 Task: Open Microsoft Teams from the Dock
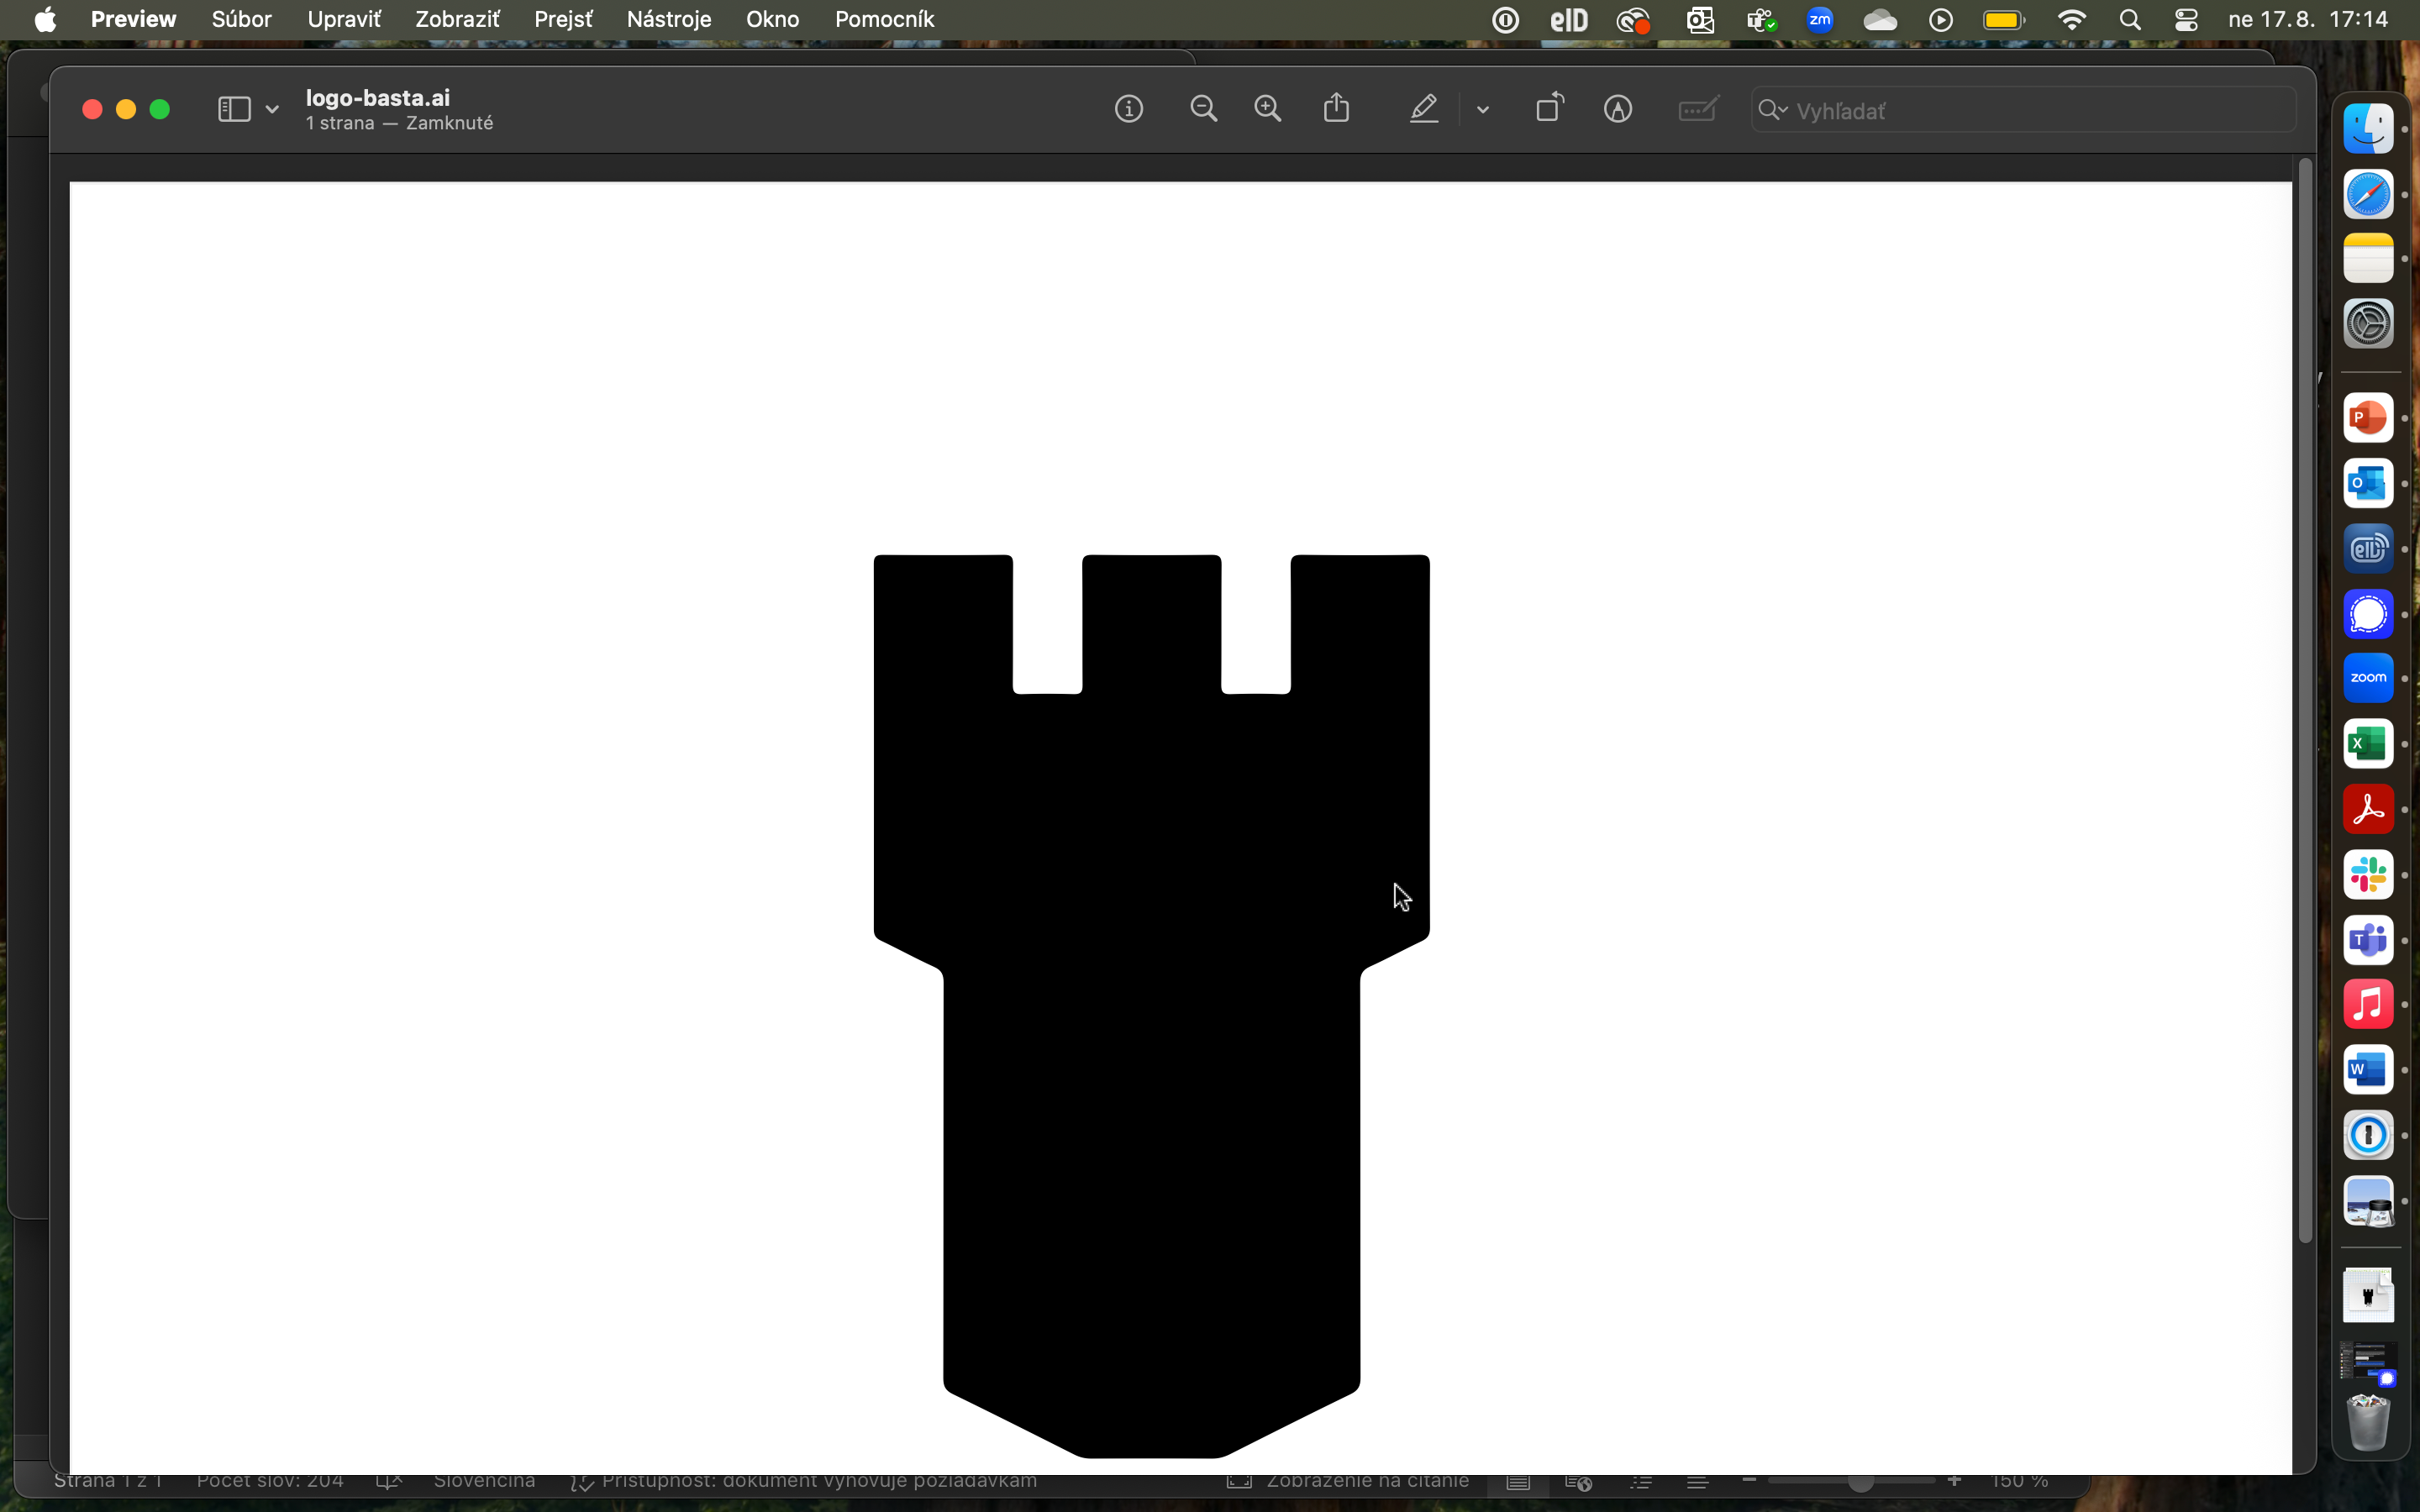coord(2368,939)
